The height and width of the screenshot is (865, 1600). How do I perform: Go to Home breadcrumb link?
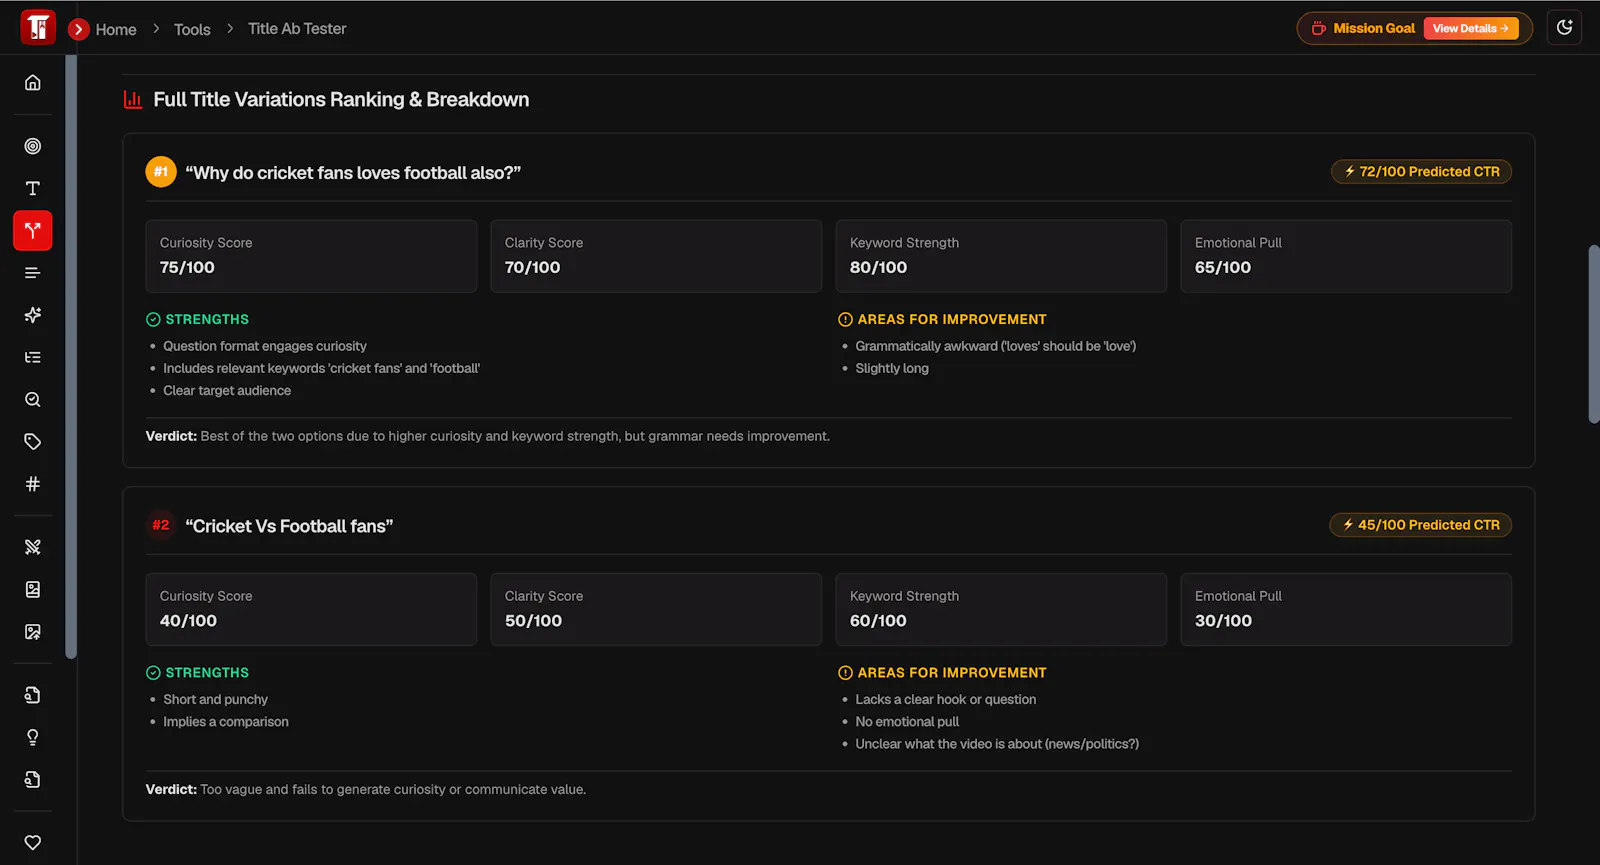pos(116,30)
